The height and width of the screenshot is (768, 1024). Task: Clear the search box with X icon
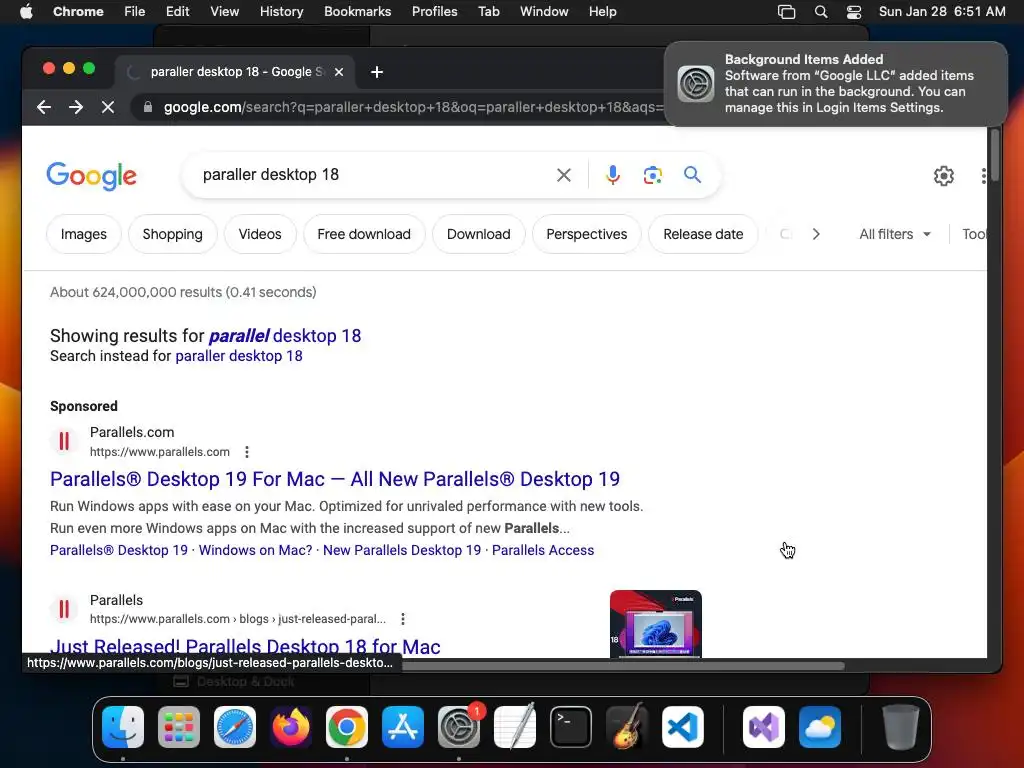564,175
